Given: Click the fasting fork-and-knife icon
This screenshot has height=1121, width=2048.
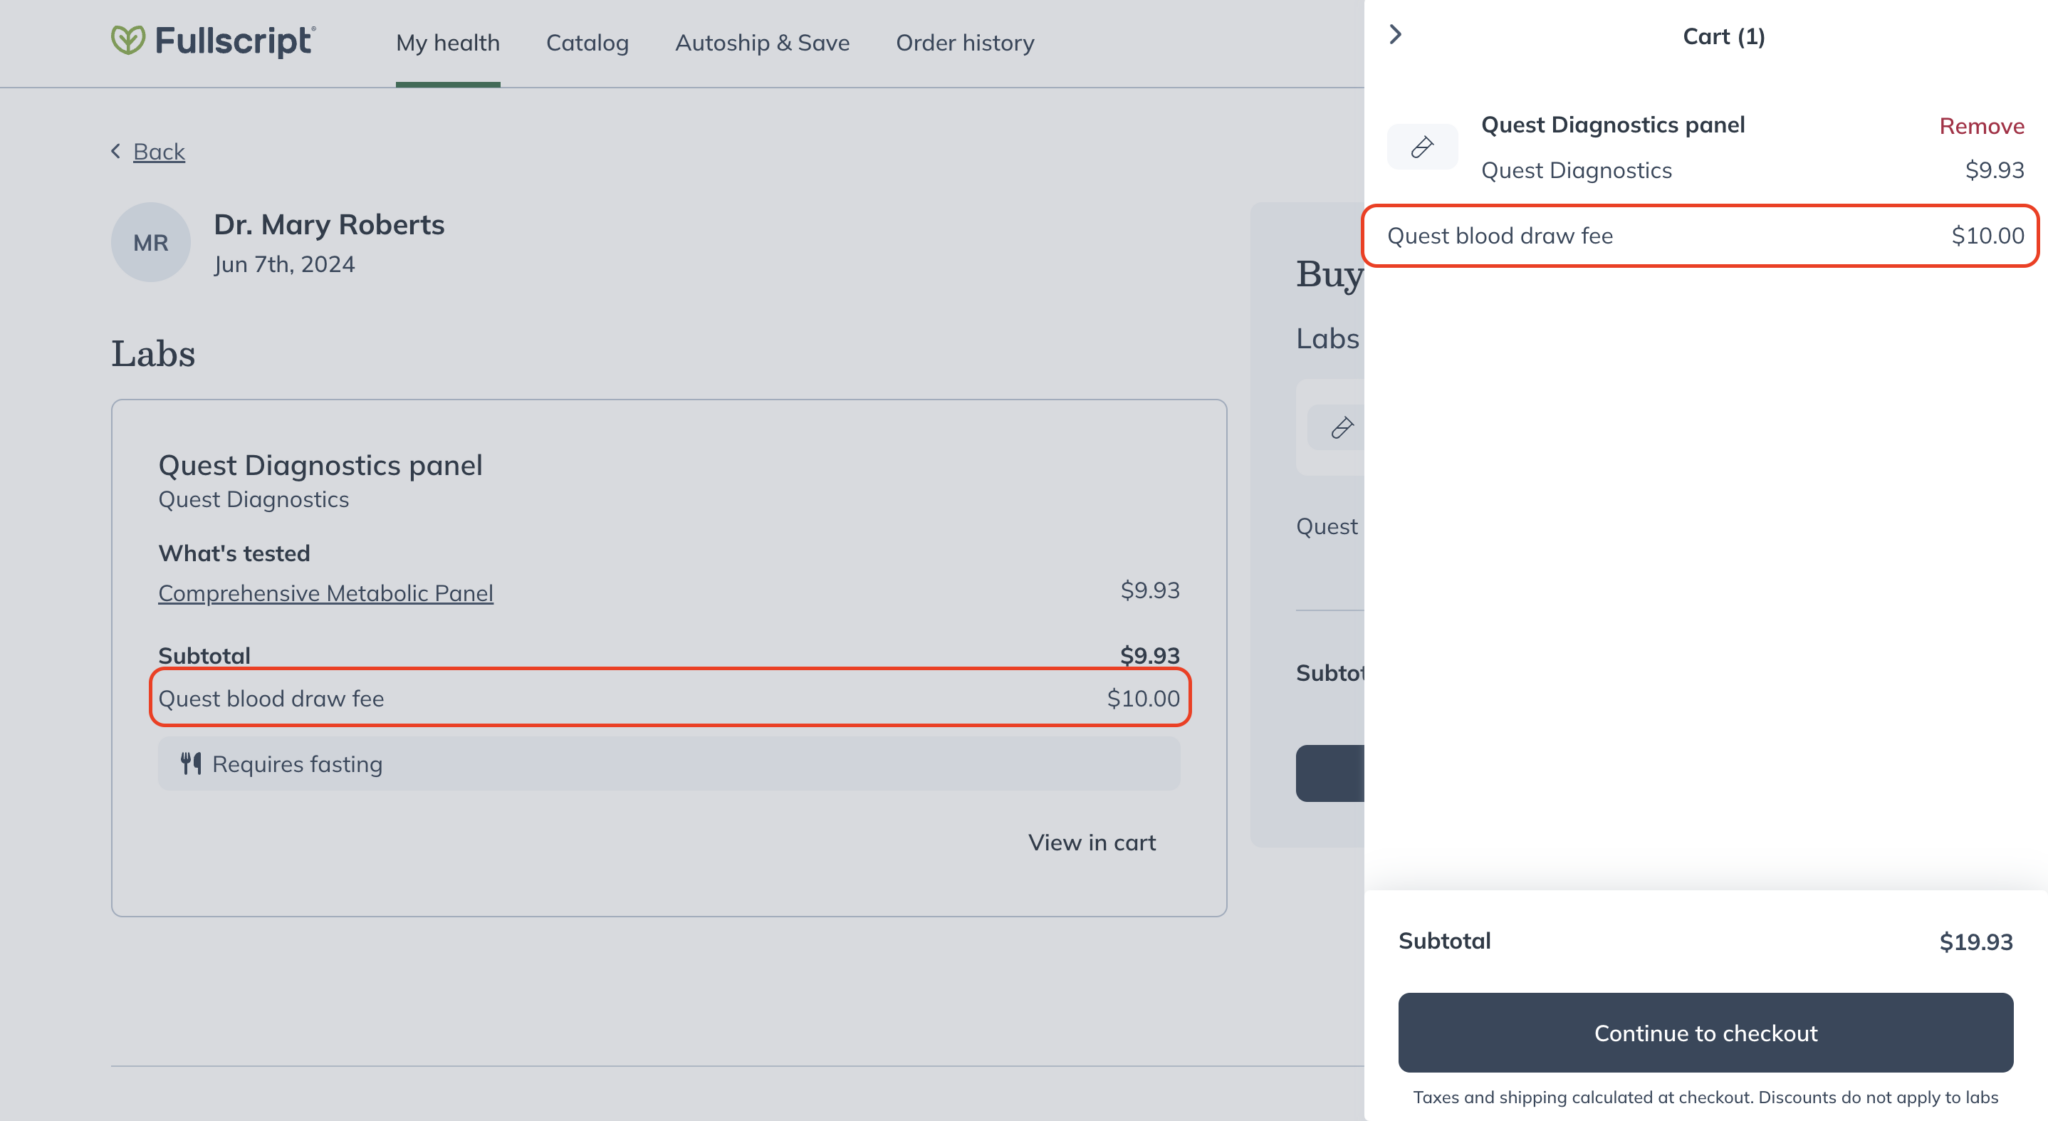Looking at the screenshot, I should 191,764.
